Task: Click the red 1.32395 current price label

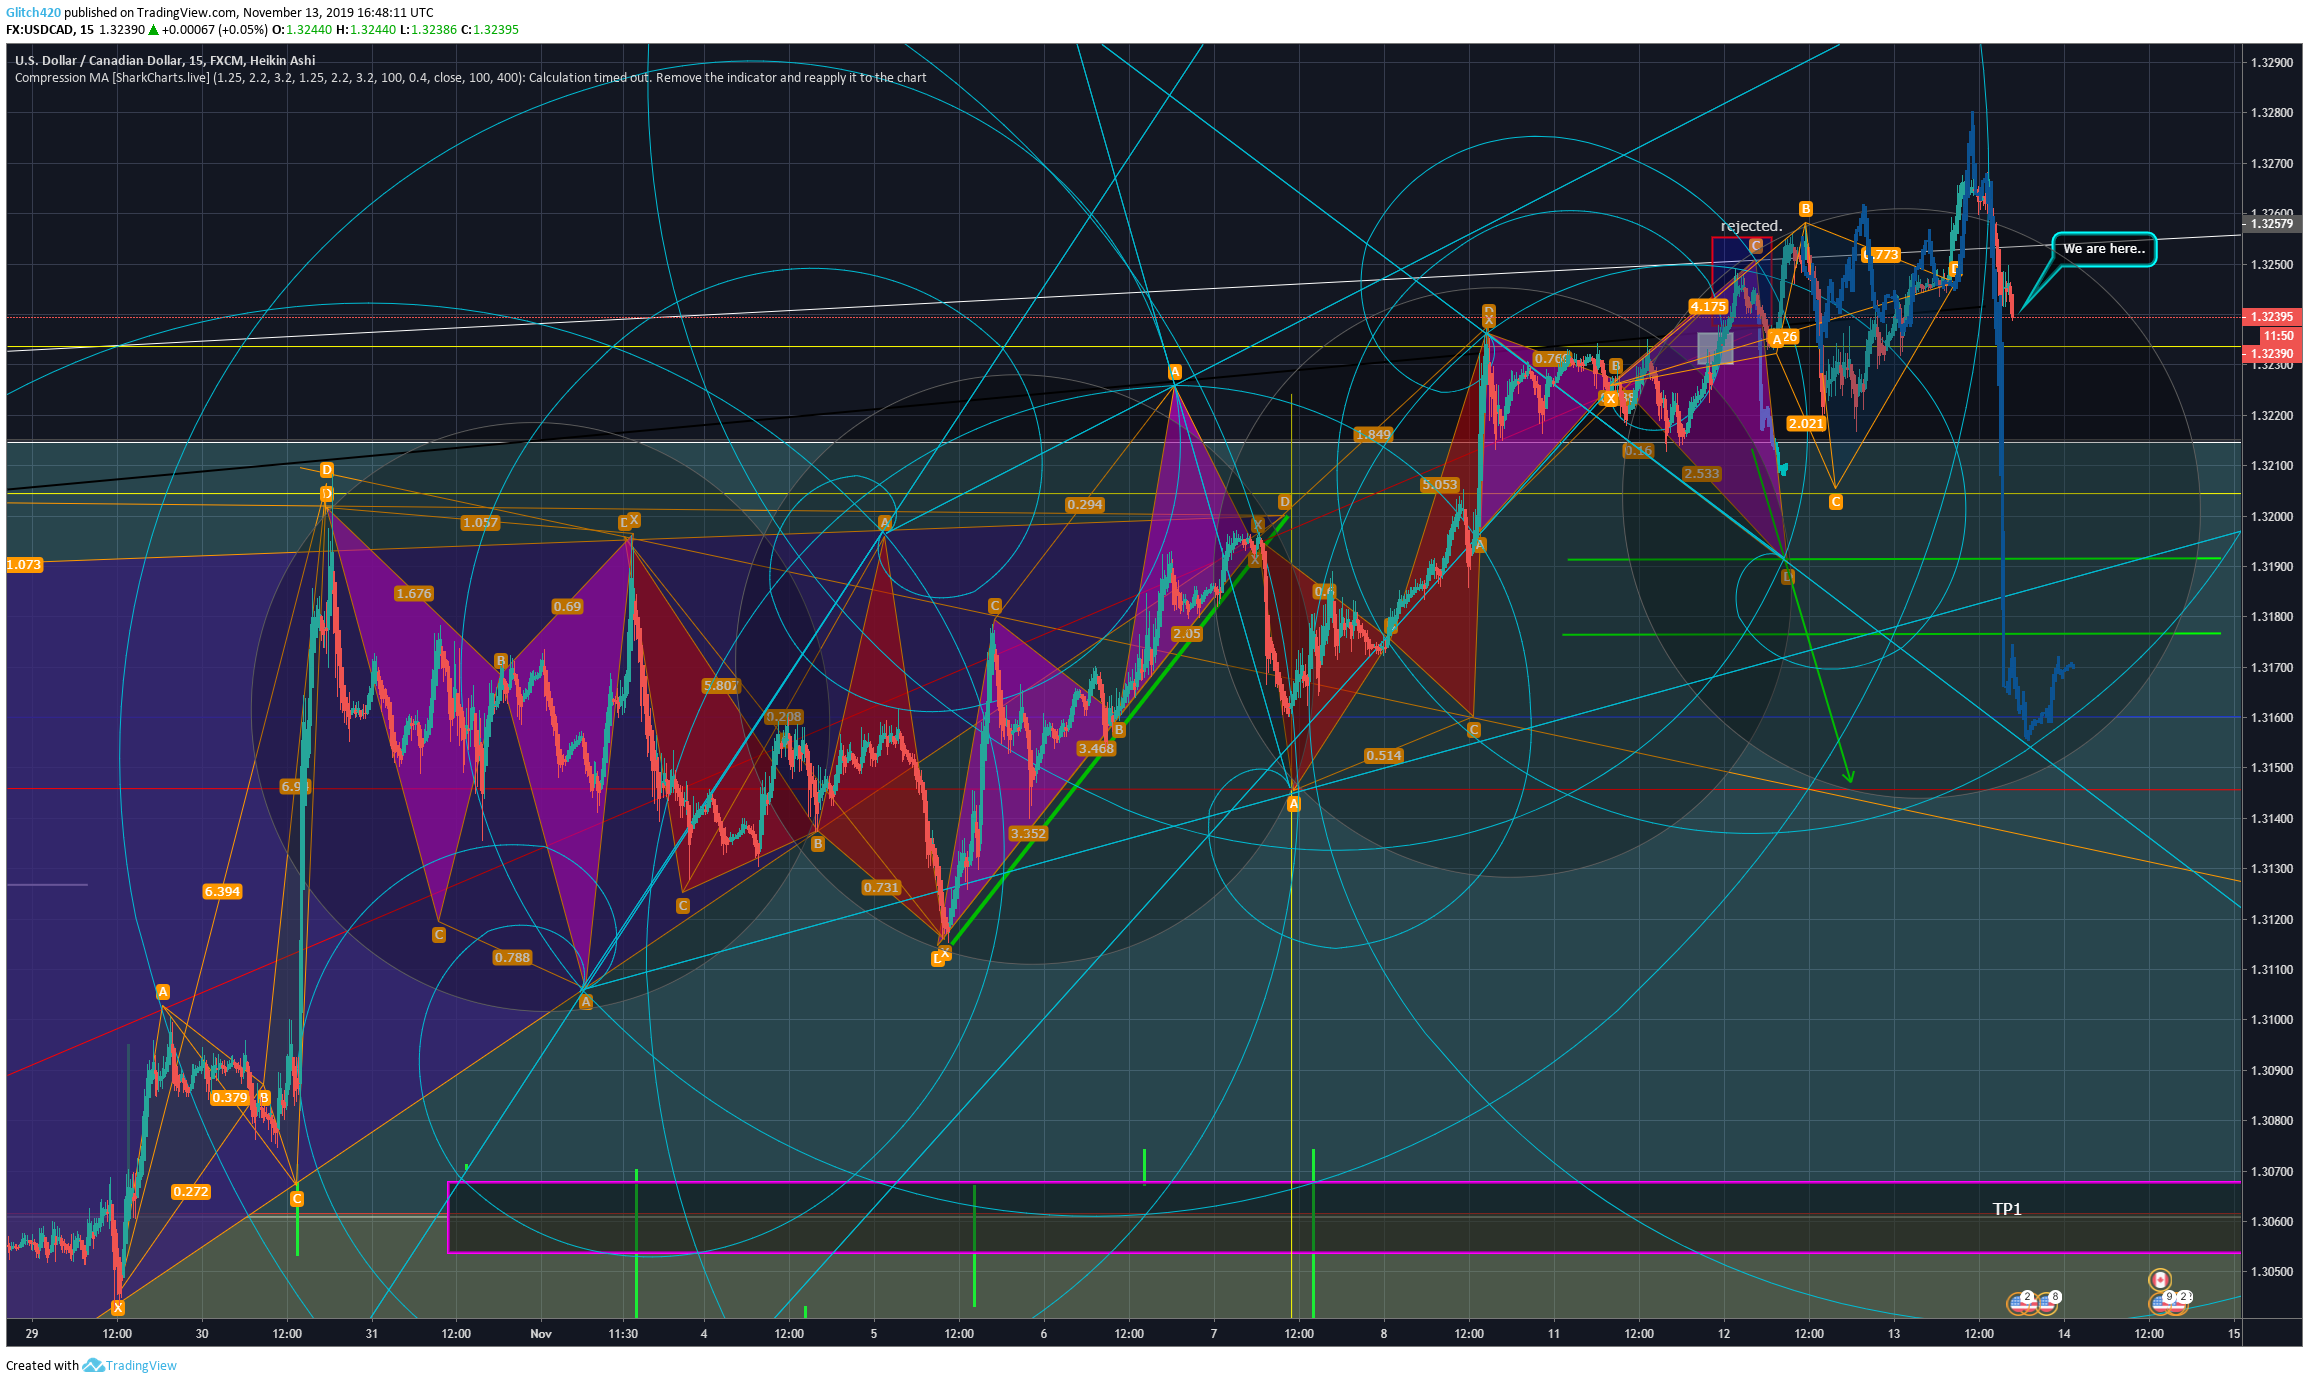Action: [x=2272, y=317]
